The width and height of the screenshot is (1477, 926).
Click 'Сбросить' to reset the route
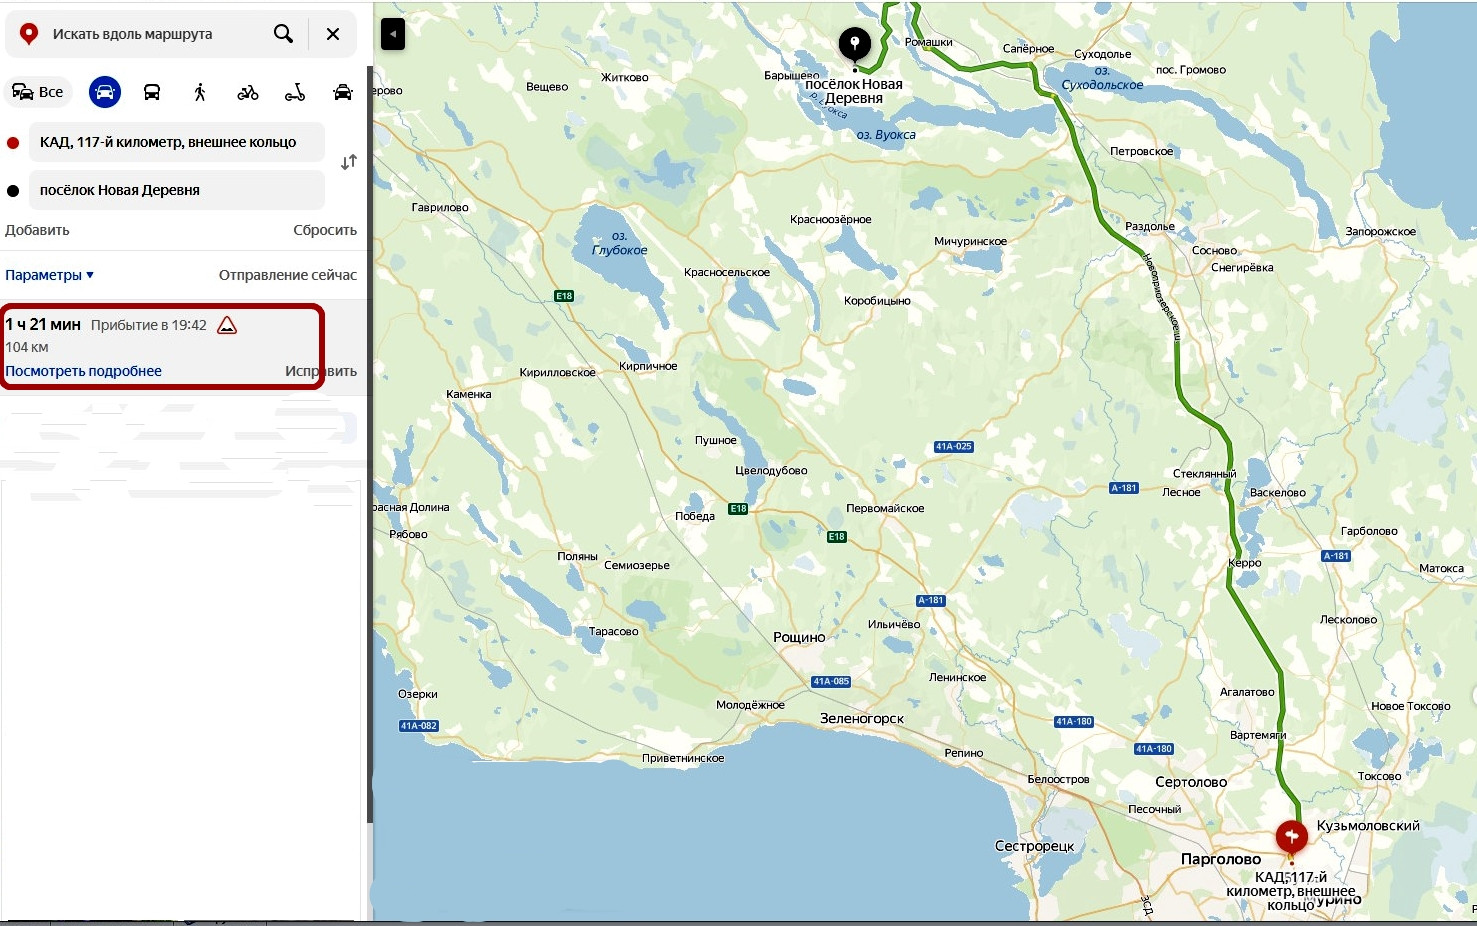(325, 230)
